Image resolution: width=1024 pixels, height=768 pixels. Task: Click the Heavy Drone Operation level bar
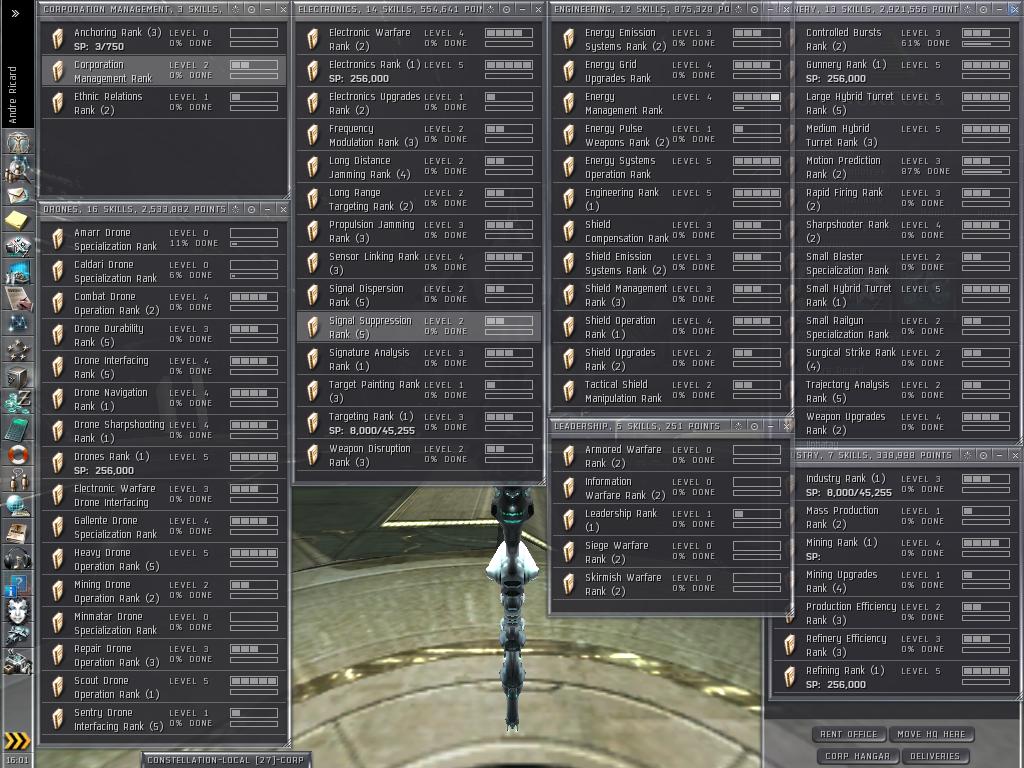click(x=253, y=553)
